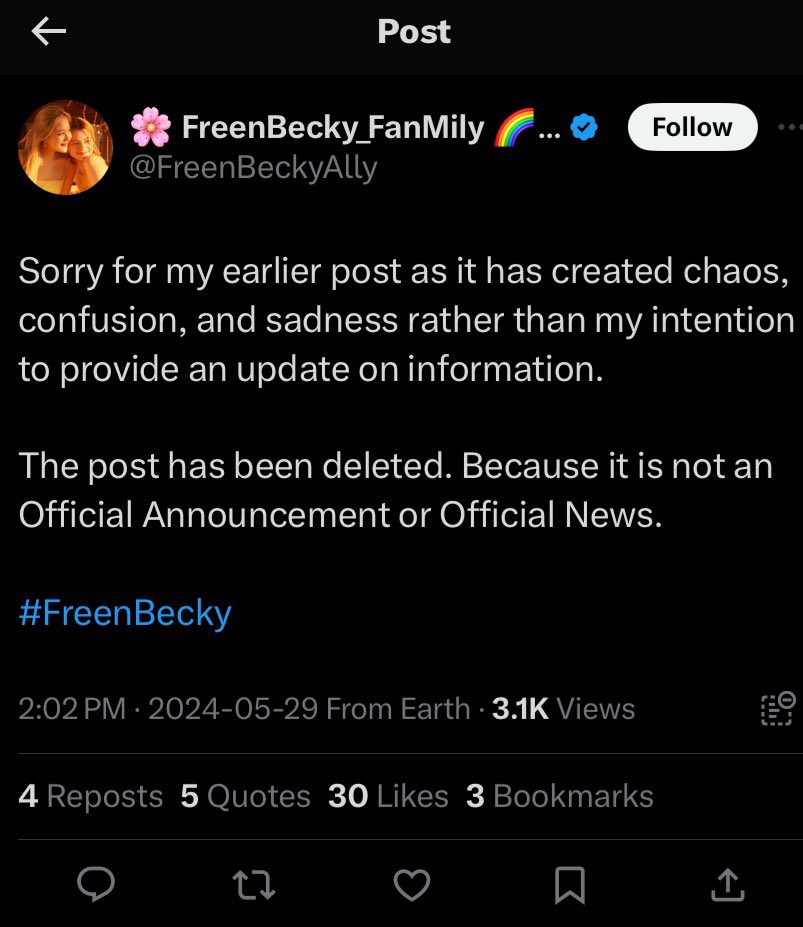View the 5 Quotes list
The image size is (803, 927).
[x=245, y=796]
